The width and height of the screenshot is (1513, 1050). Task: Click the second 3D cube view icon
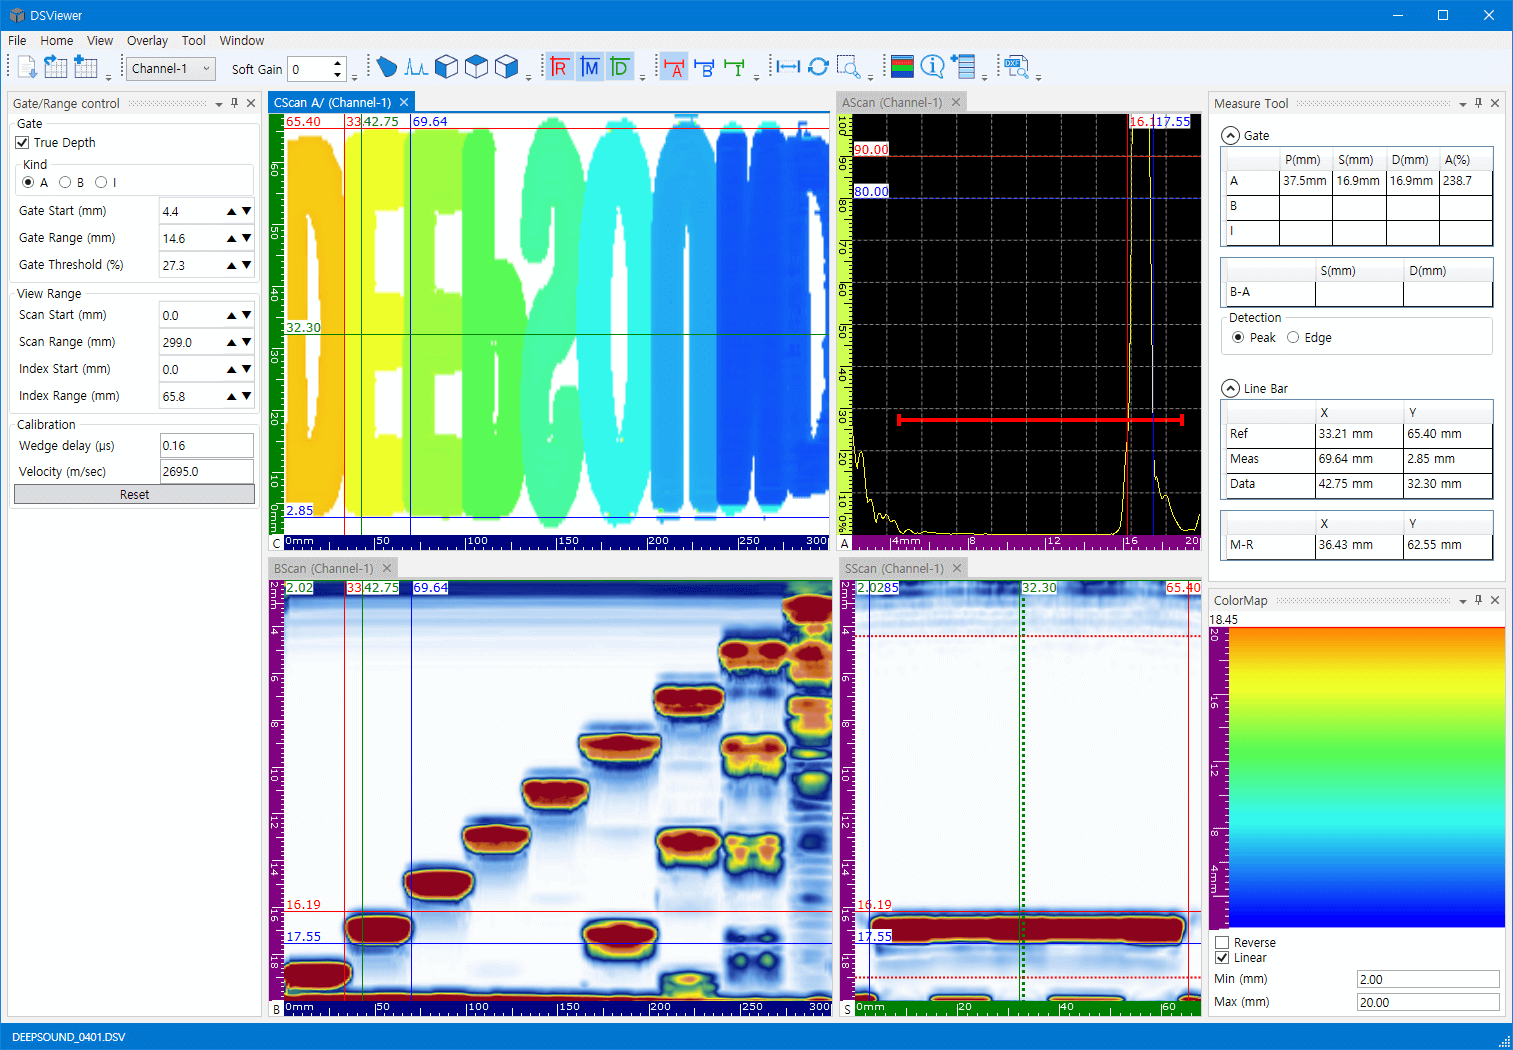(477, 67)
